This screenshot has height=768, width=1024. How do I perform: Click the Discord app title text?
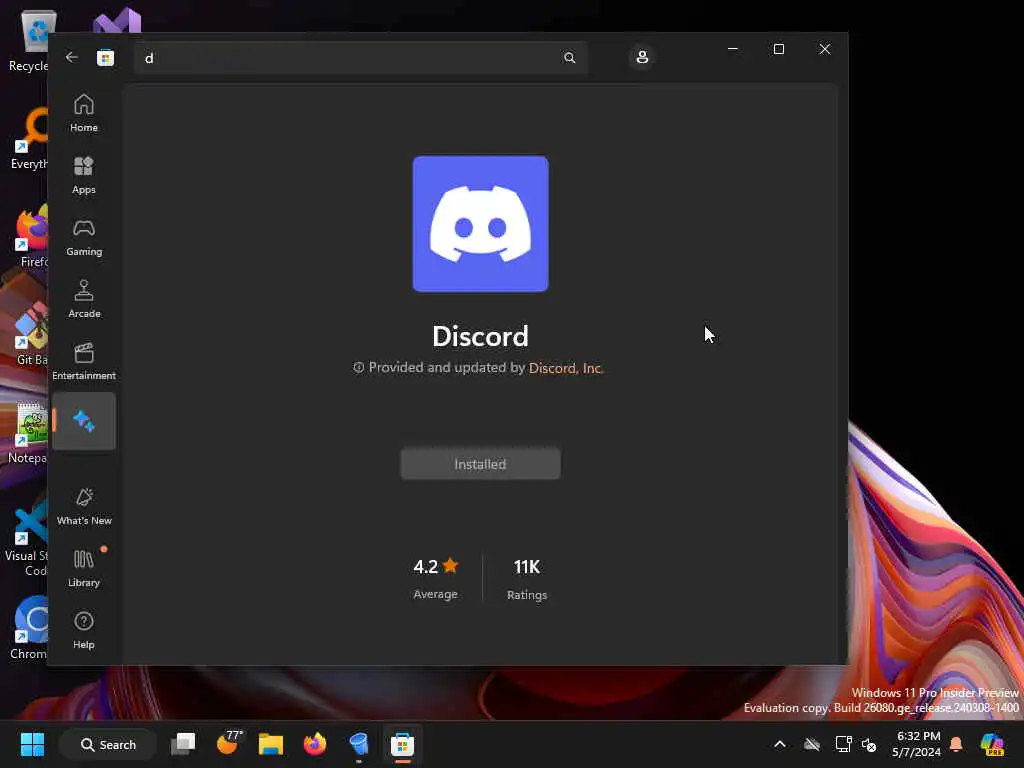coord(480,336)
